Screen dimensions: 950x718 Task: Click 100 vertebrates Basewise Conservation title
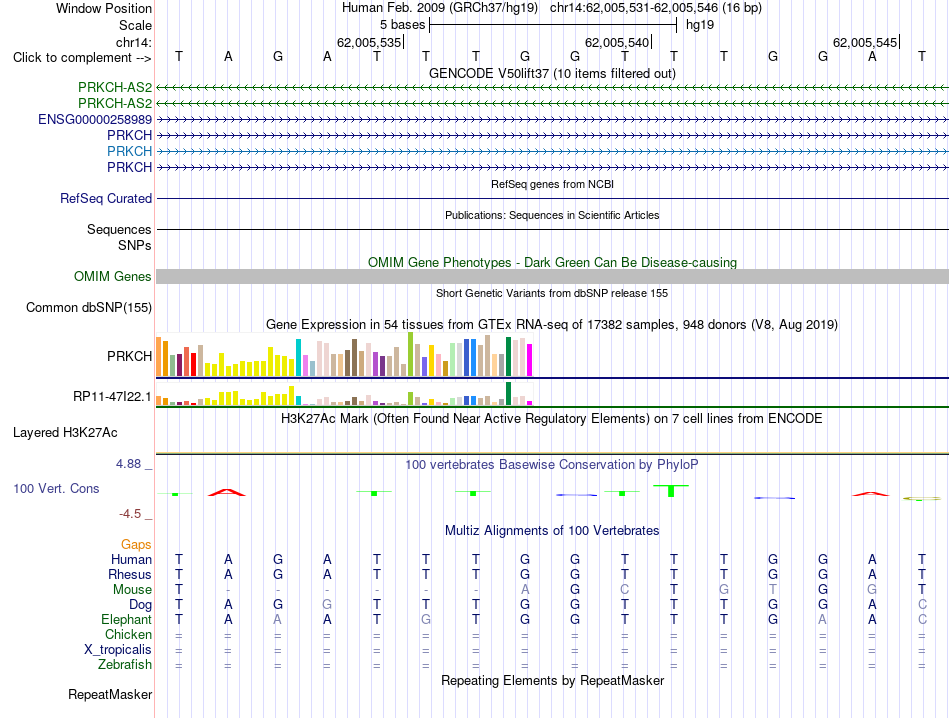552,465
